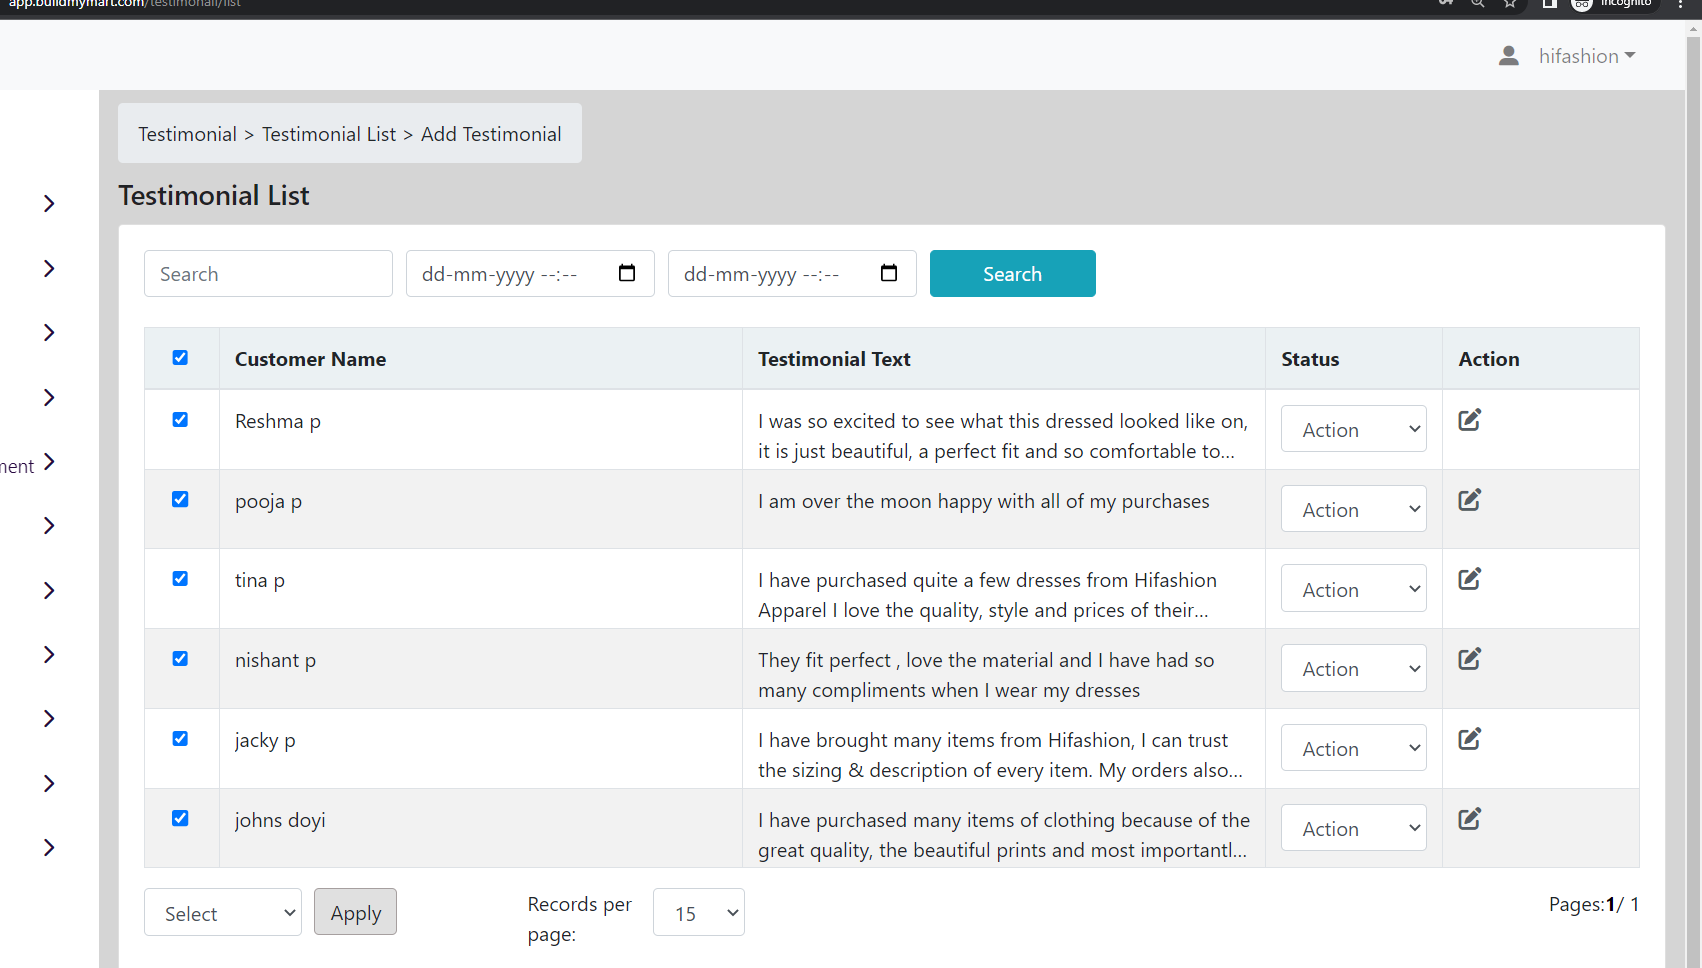Click edit icon for tina p
The width and height of the screenshot is (1702, 968).
click(1469, 579)
